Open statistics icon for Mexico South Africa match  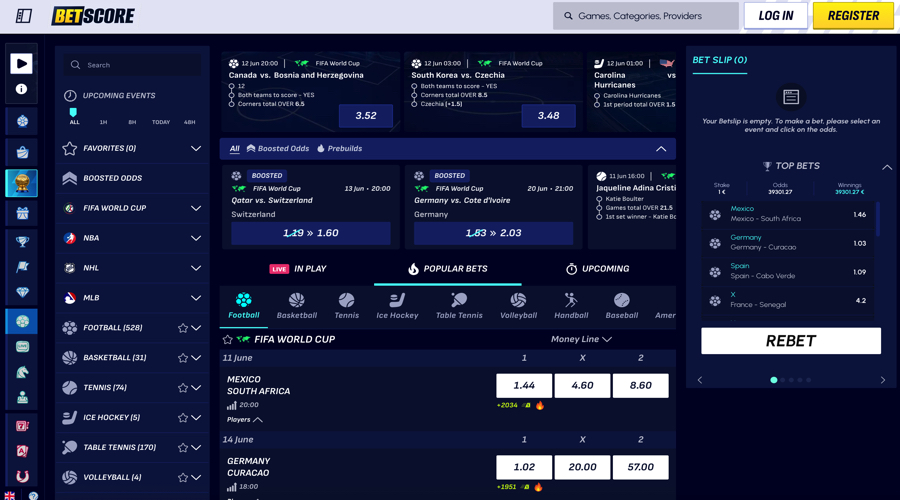pyautogui.click(x=231, y=405)
